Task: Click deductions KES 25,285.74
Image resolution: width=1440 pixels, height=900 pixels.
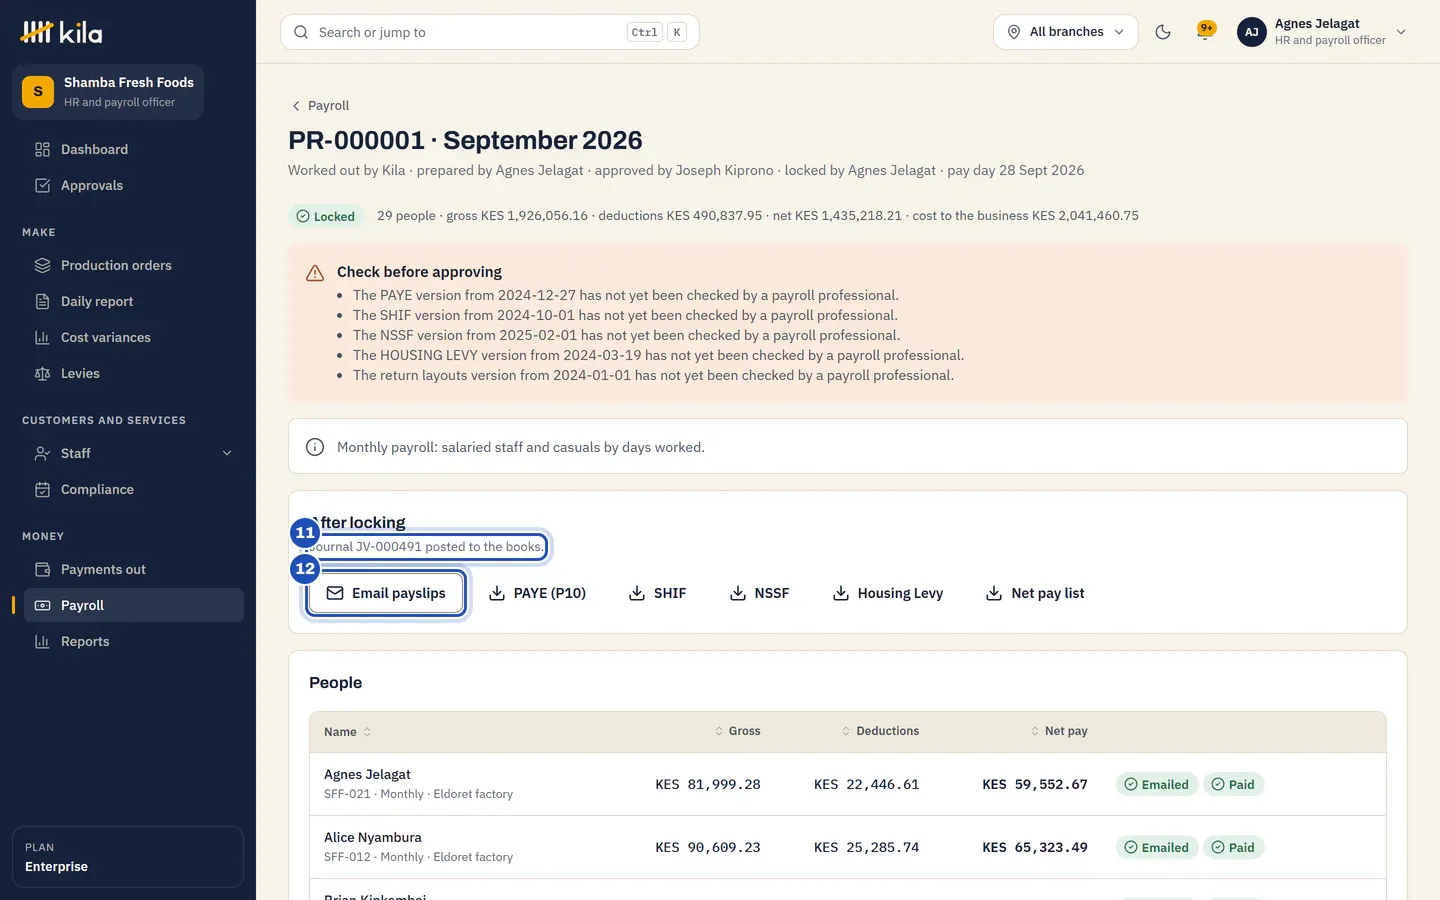Action: [867, 847]
